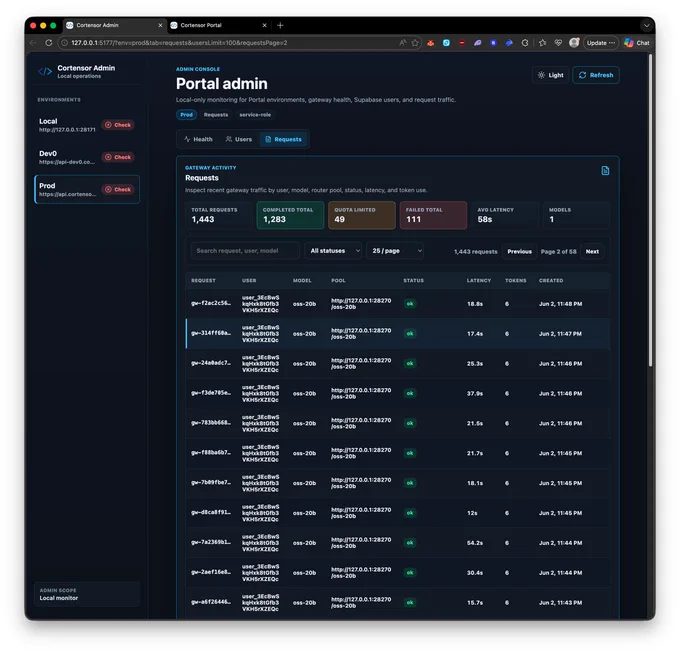Select the Requests tab
Image resolution: width=680 pixels, height=653 pixels.
pyautogui.click(x=283, y=139)
